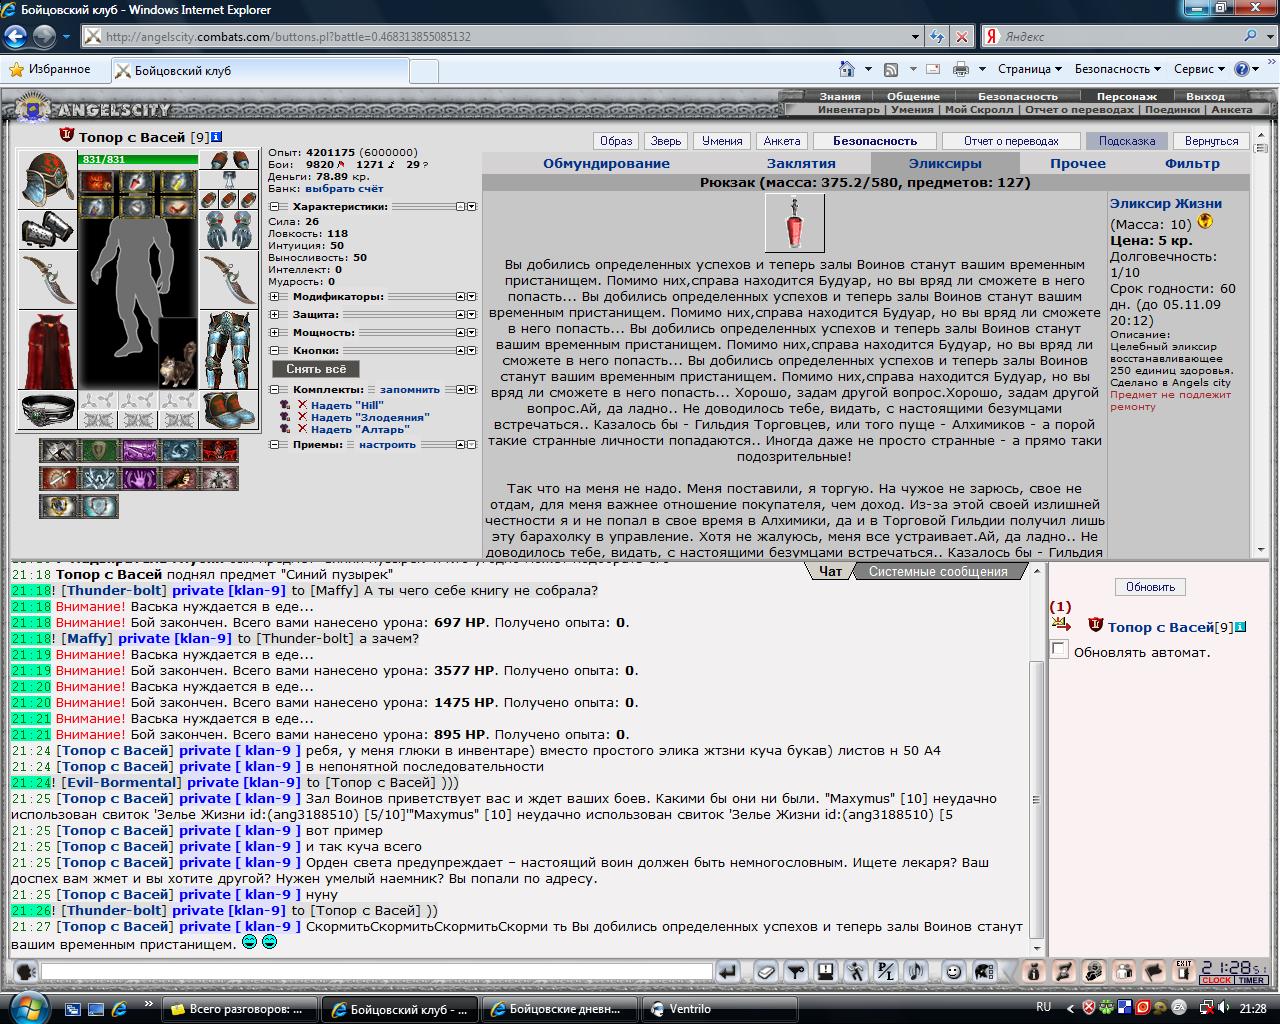The image size is (1280, 1024).
Task: Click the Обновить button
Action: pos(1150,587)
